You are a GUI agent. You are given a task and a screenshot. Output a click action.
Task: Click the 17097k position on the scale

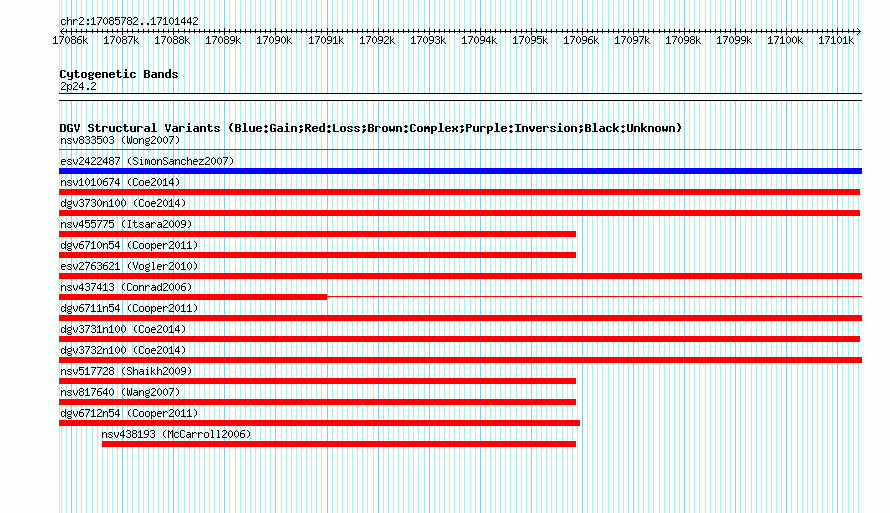[x=632, y=40]
